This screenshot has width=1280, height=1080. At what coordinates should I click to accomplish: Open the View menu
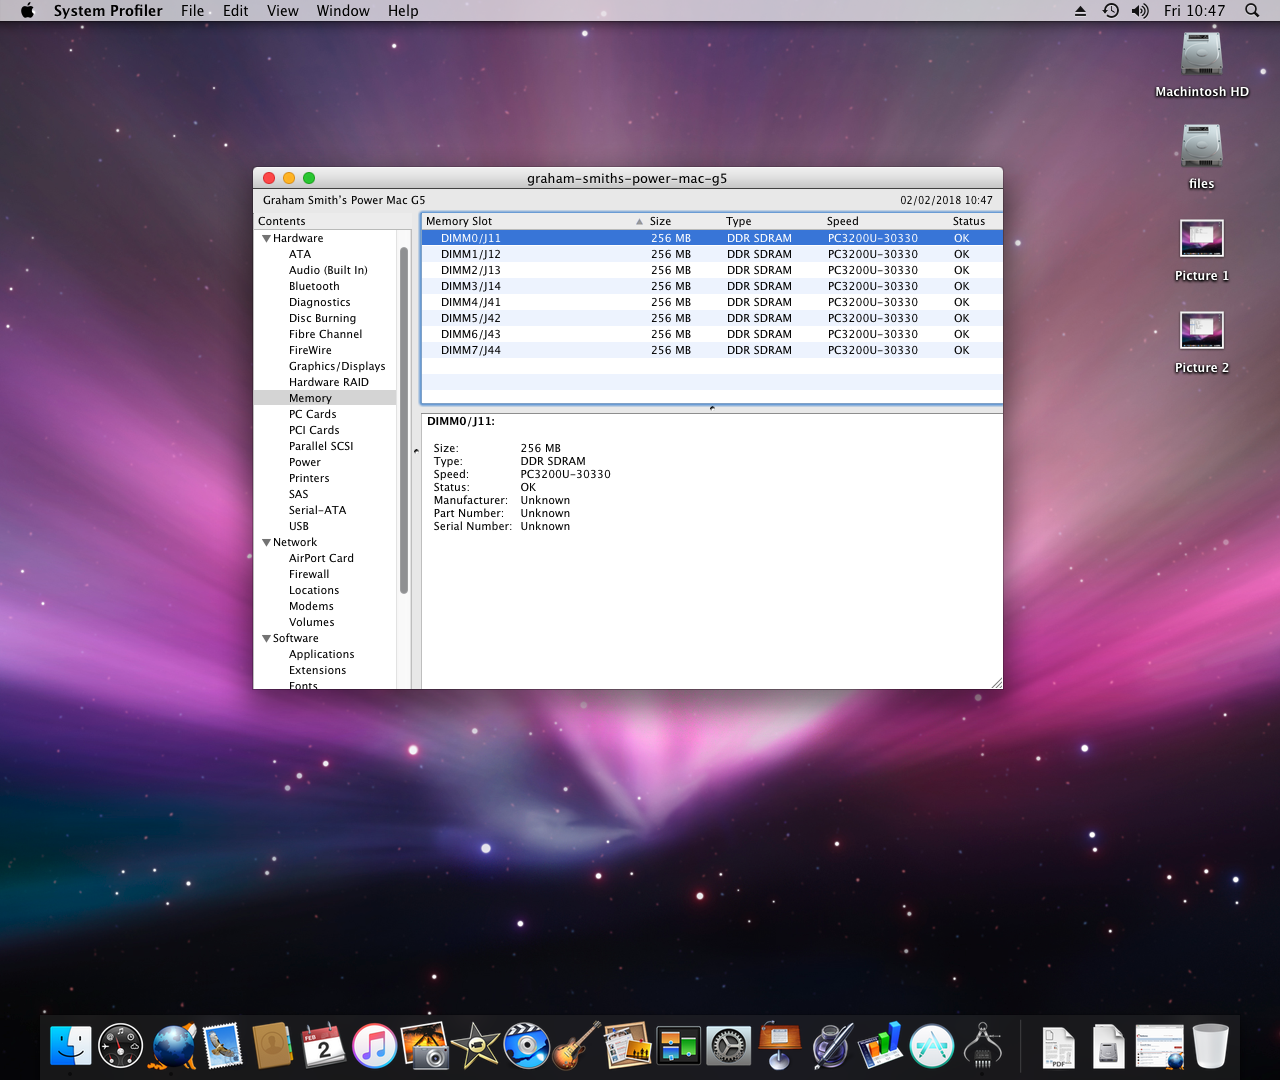283,11
